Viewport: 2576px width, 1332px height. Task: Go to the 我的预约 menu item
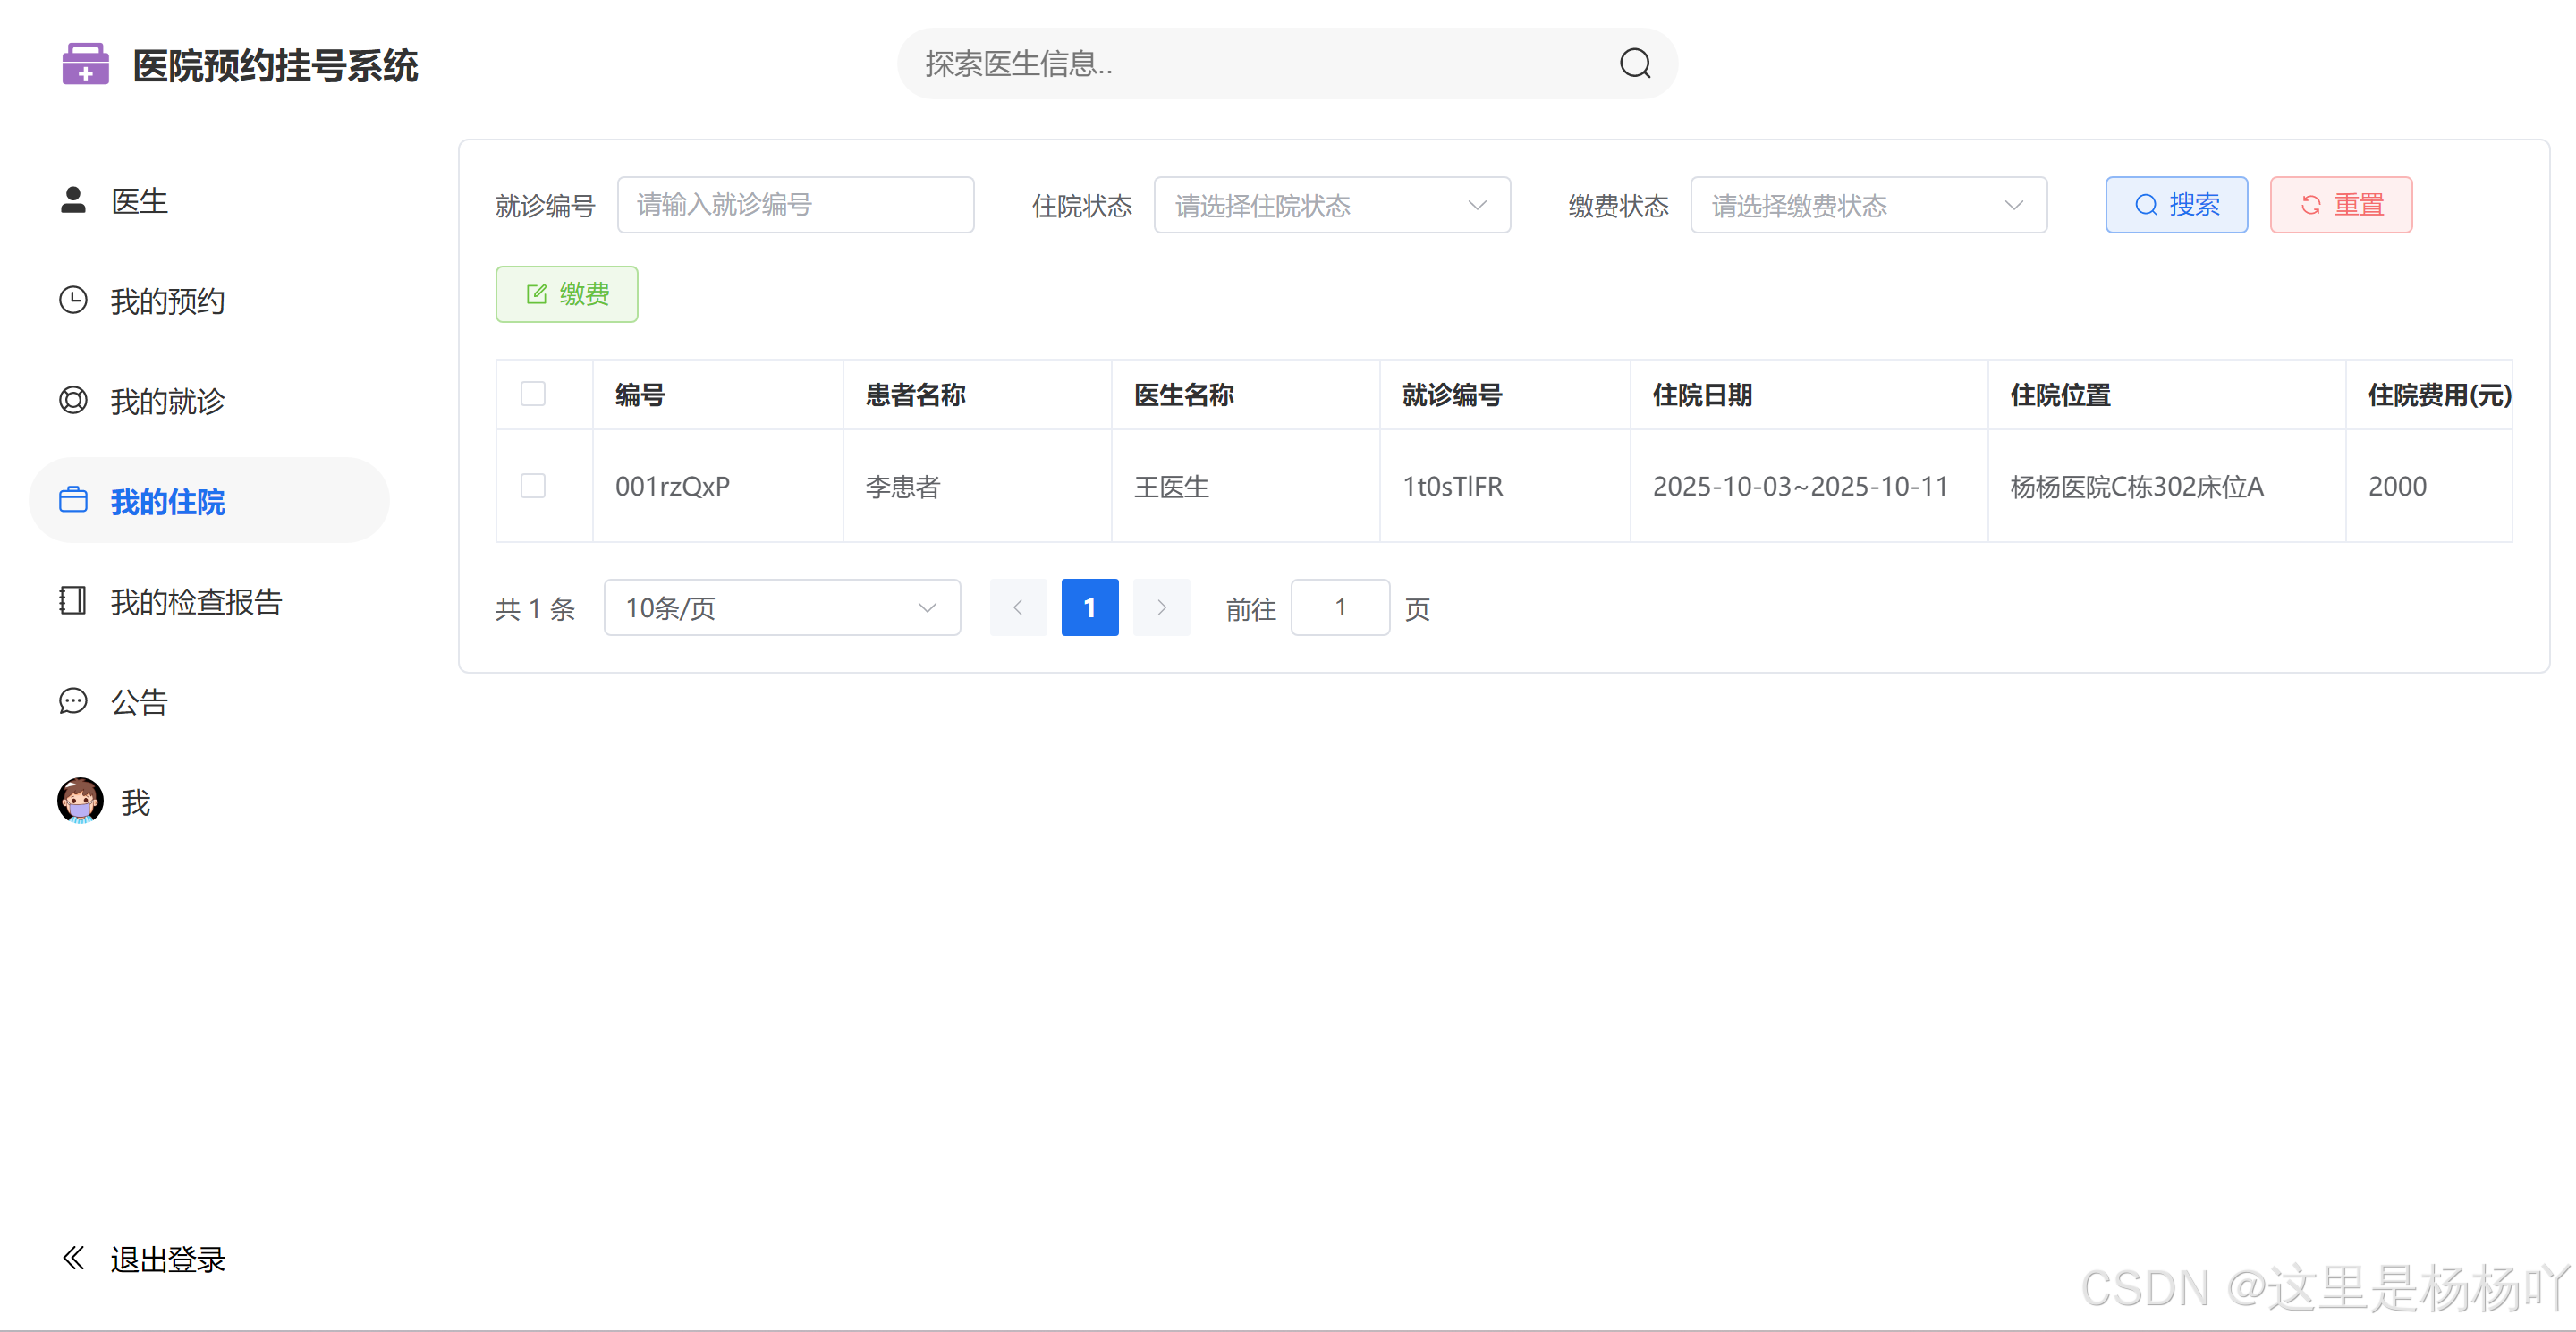pyautogui.click(x=168, y=301)
